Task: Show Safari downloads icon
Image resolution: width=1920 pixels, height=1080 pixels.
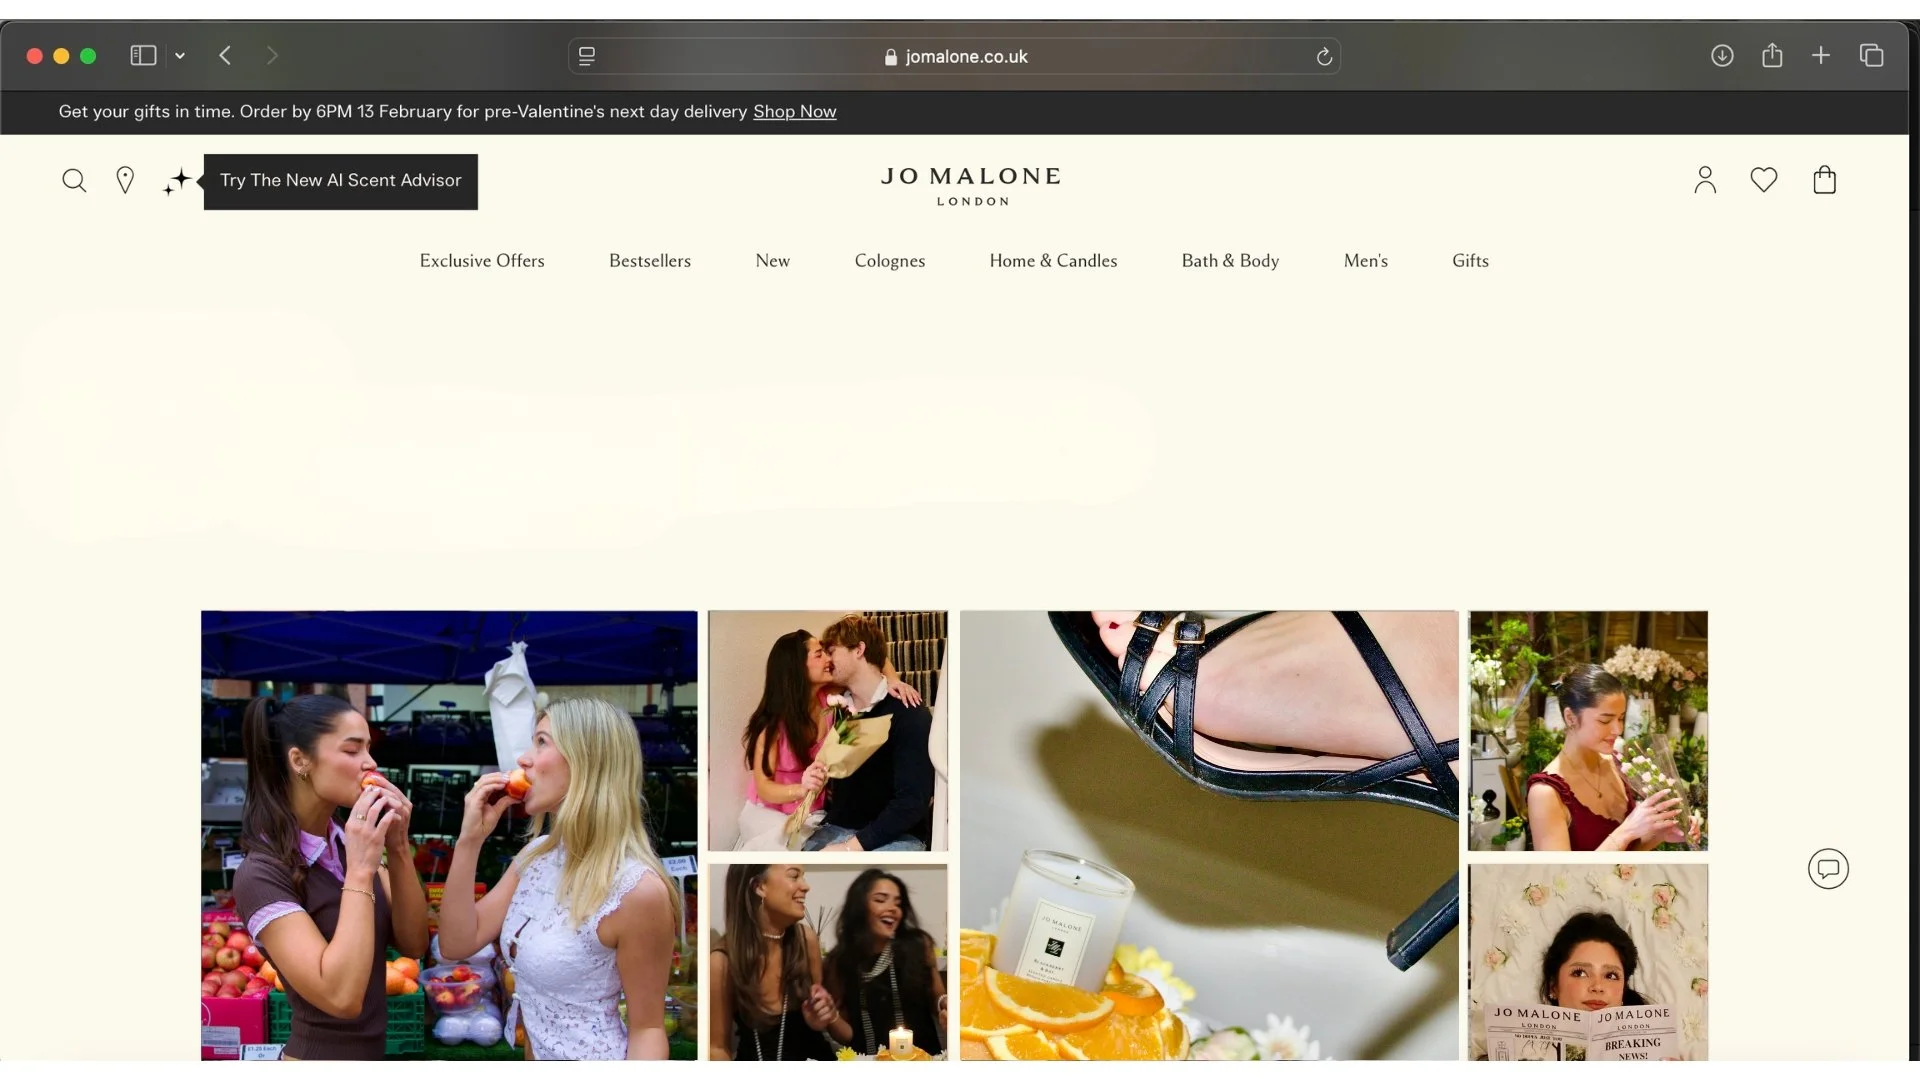Action: pos(1722,56)
